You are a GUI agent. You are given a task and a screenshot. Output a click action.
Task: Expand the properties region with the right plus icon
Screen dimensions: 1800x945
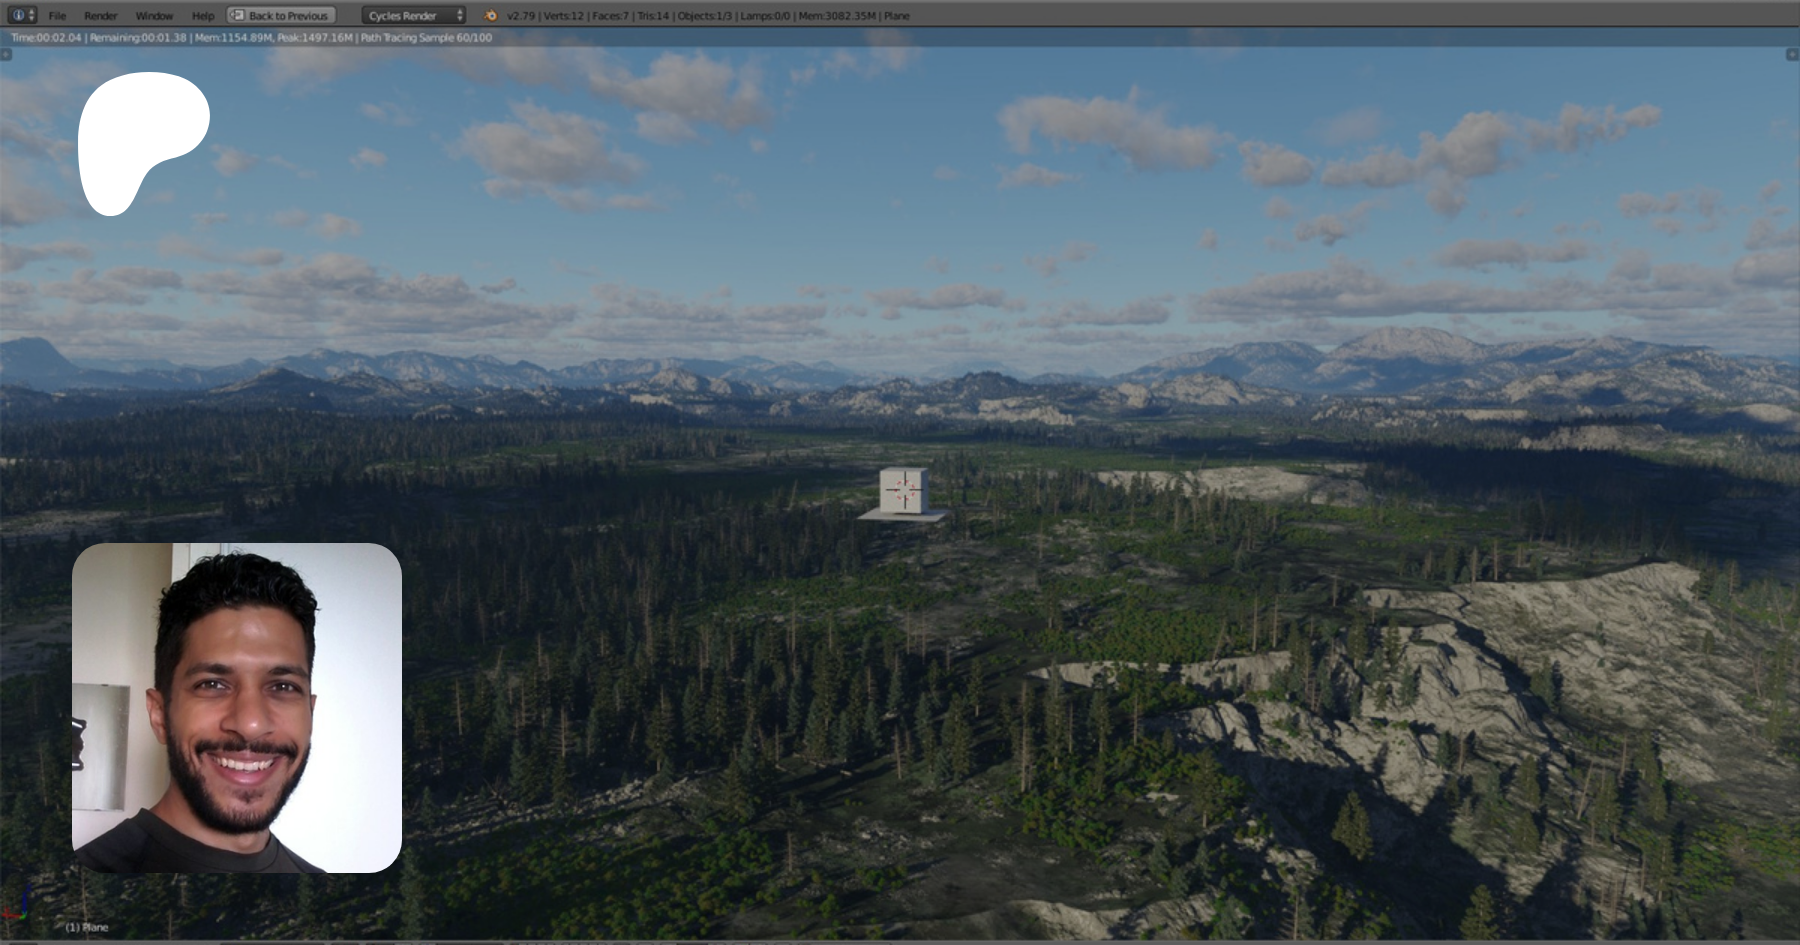(x=1792, y=54)
